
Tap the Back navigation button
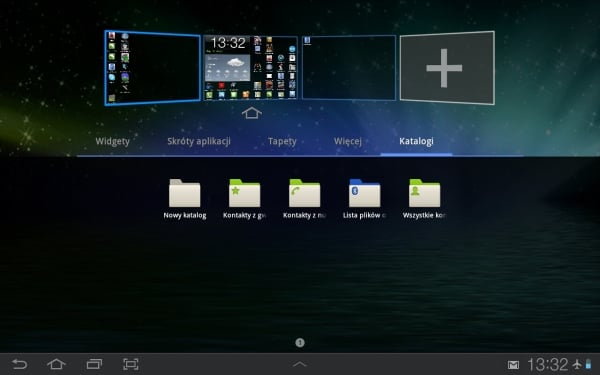[x=19, y=364]
